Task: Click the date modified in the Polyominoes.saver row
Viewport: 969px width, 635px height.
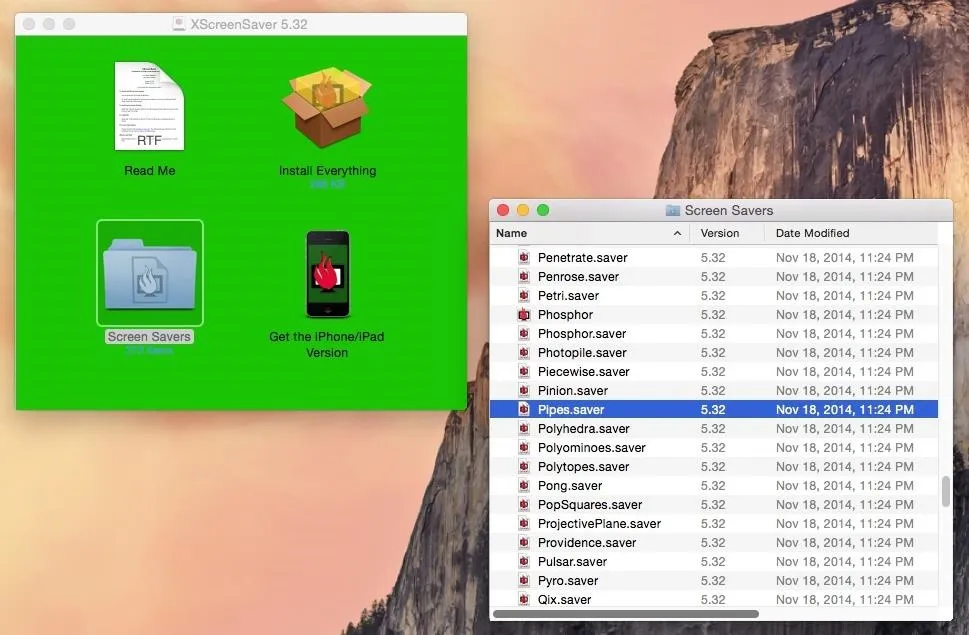Action: point(845,448)
